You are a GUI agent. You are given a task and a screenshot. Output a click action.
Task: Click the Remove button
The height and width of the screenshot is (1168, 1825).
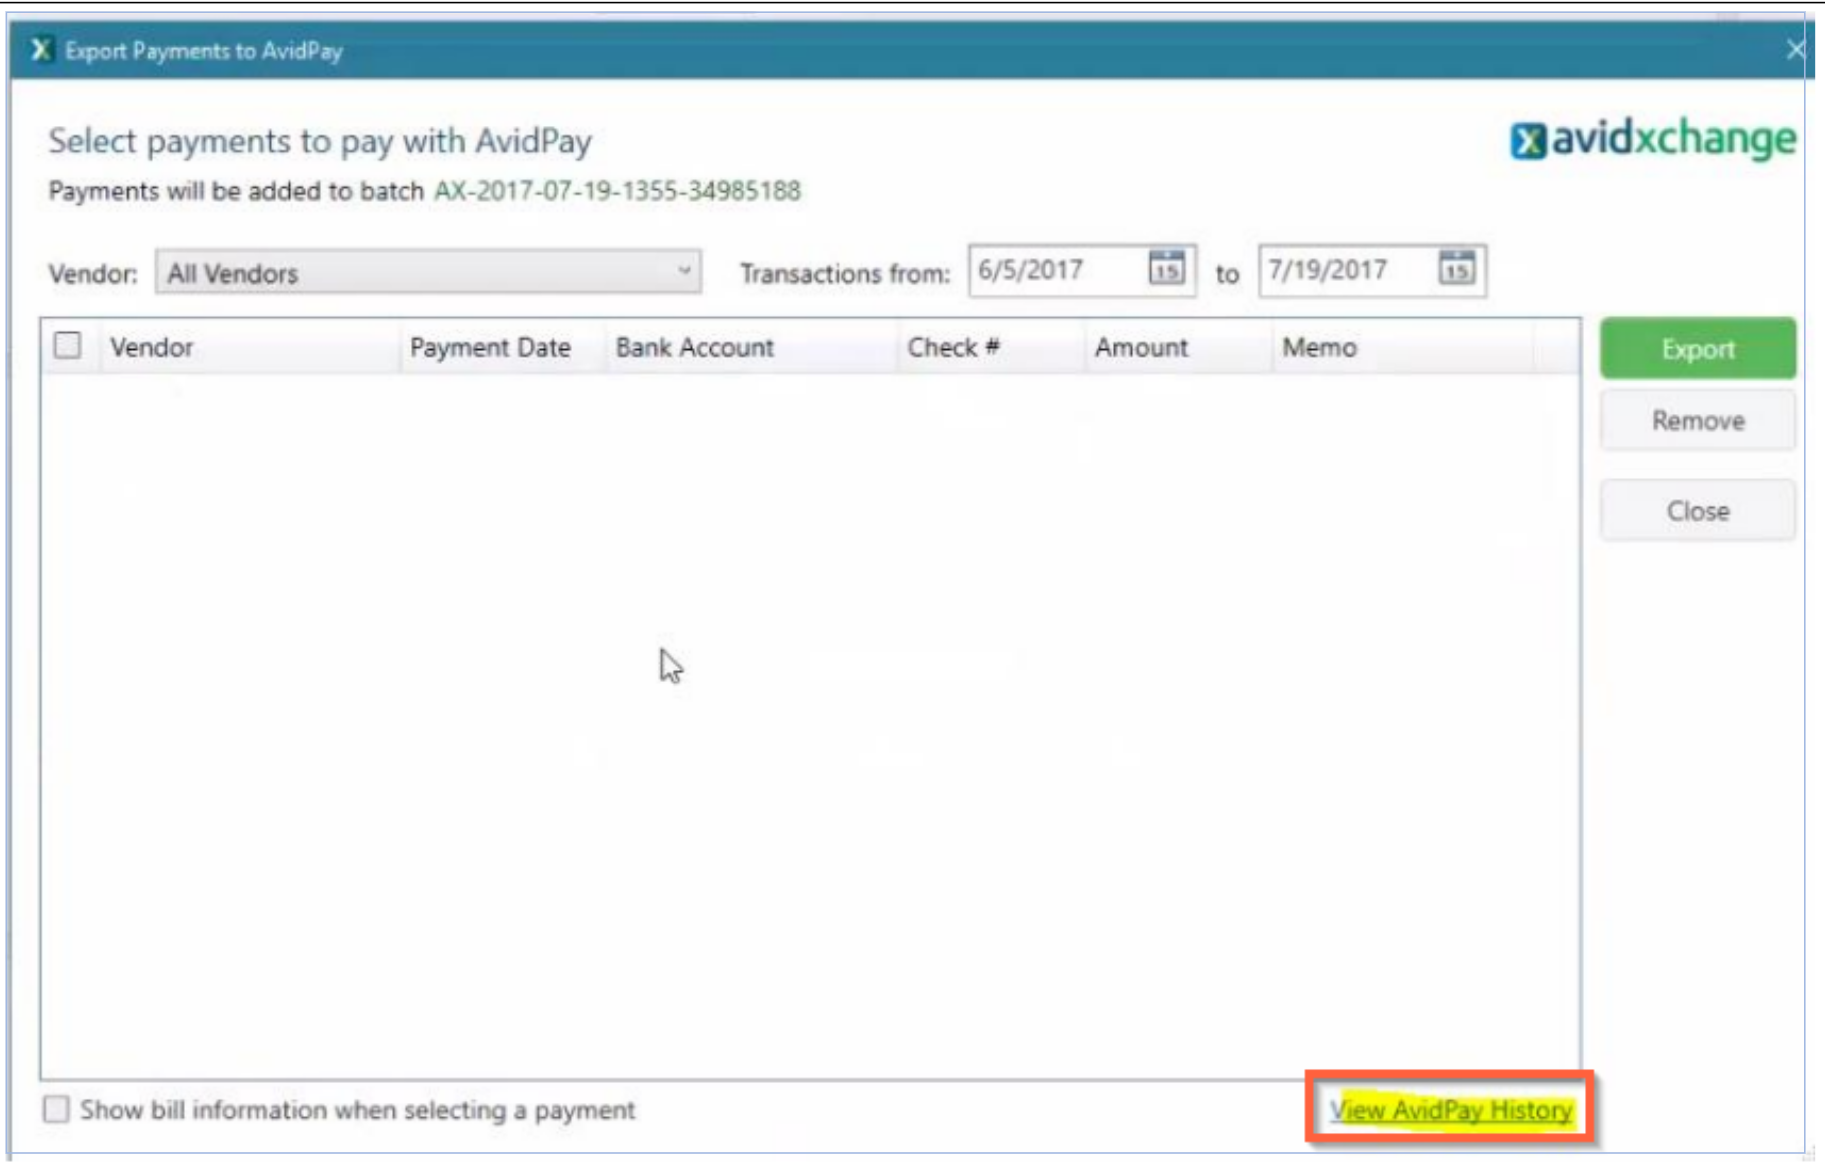[x=1697, y=420]
